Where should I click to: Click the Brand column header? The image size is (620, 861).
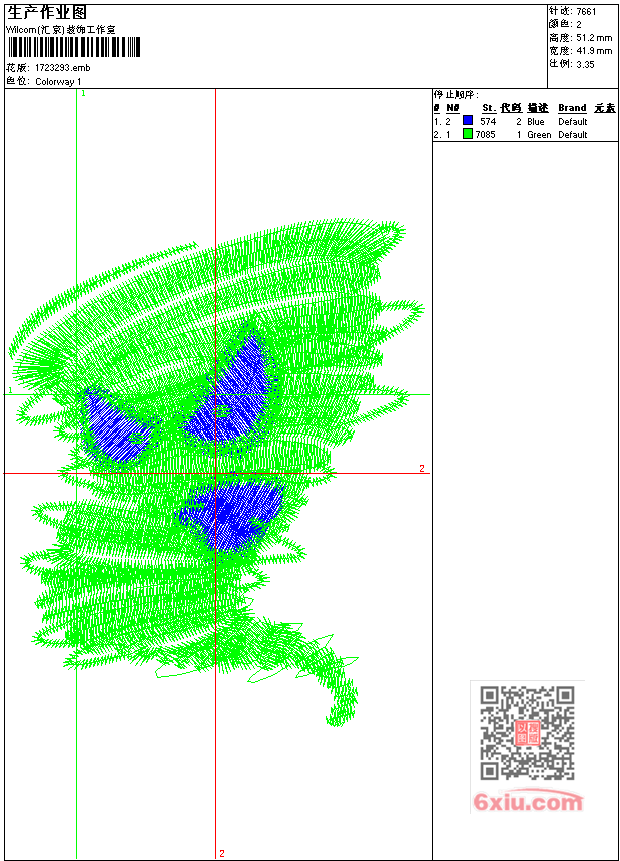click(572, 108)
